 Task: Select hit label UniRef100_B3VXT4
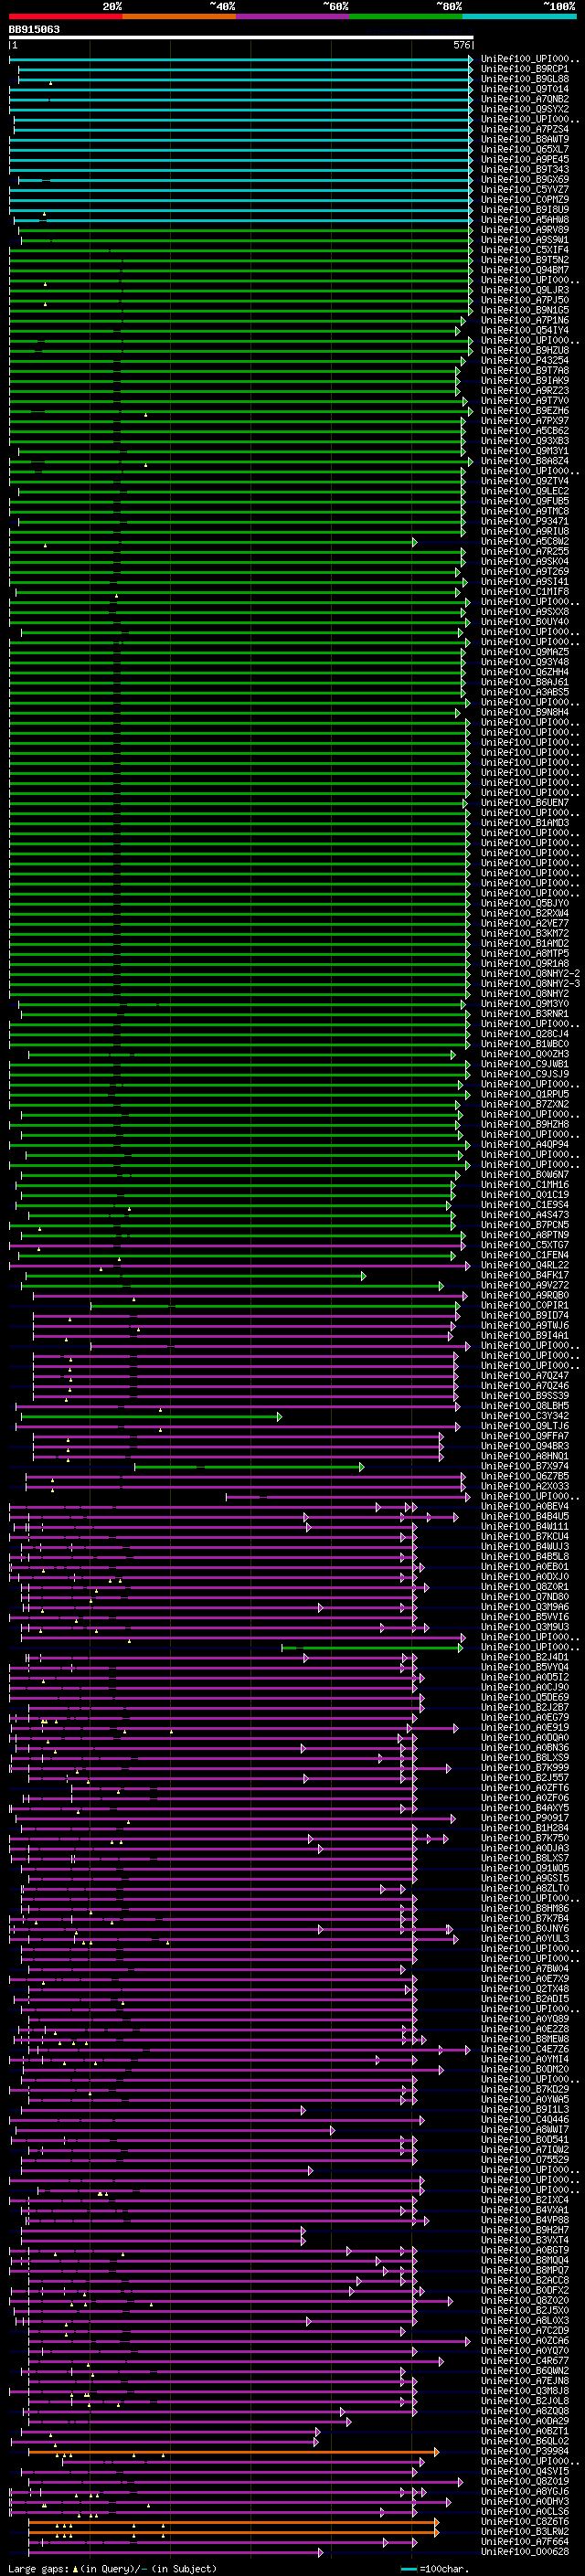524,2240
